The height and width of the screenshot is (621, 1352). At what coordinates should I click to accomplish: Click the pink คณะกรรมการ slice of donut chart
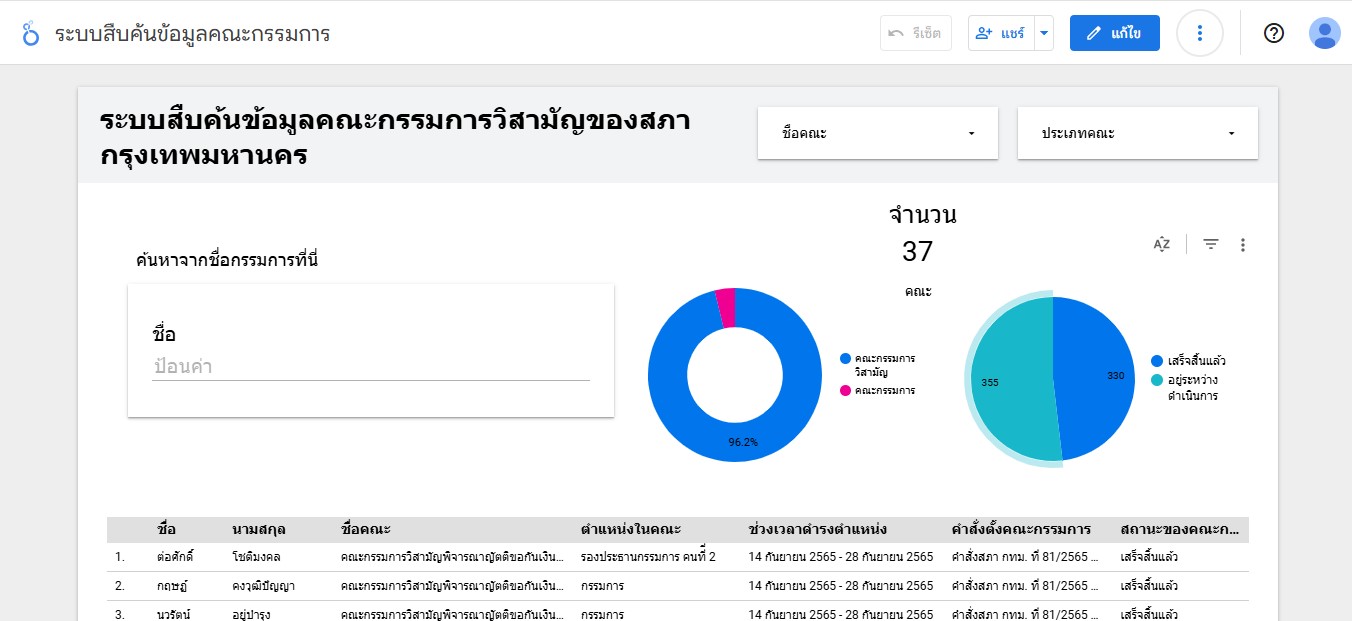(x=726, y=307)
